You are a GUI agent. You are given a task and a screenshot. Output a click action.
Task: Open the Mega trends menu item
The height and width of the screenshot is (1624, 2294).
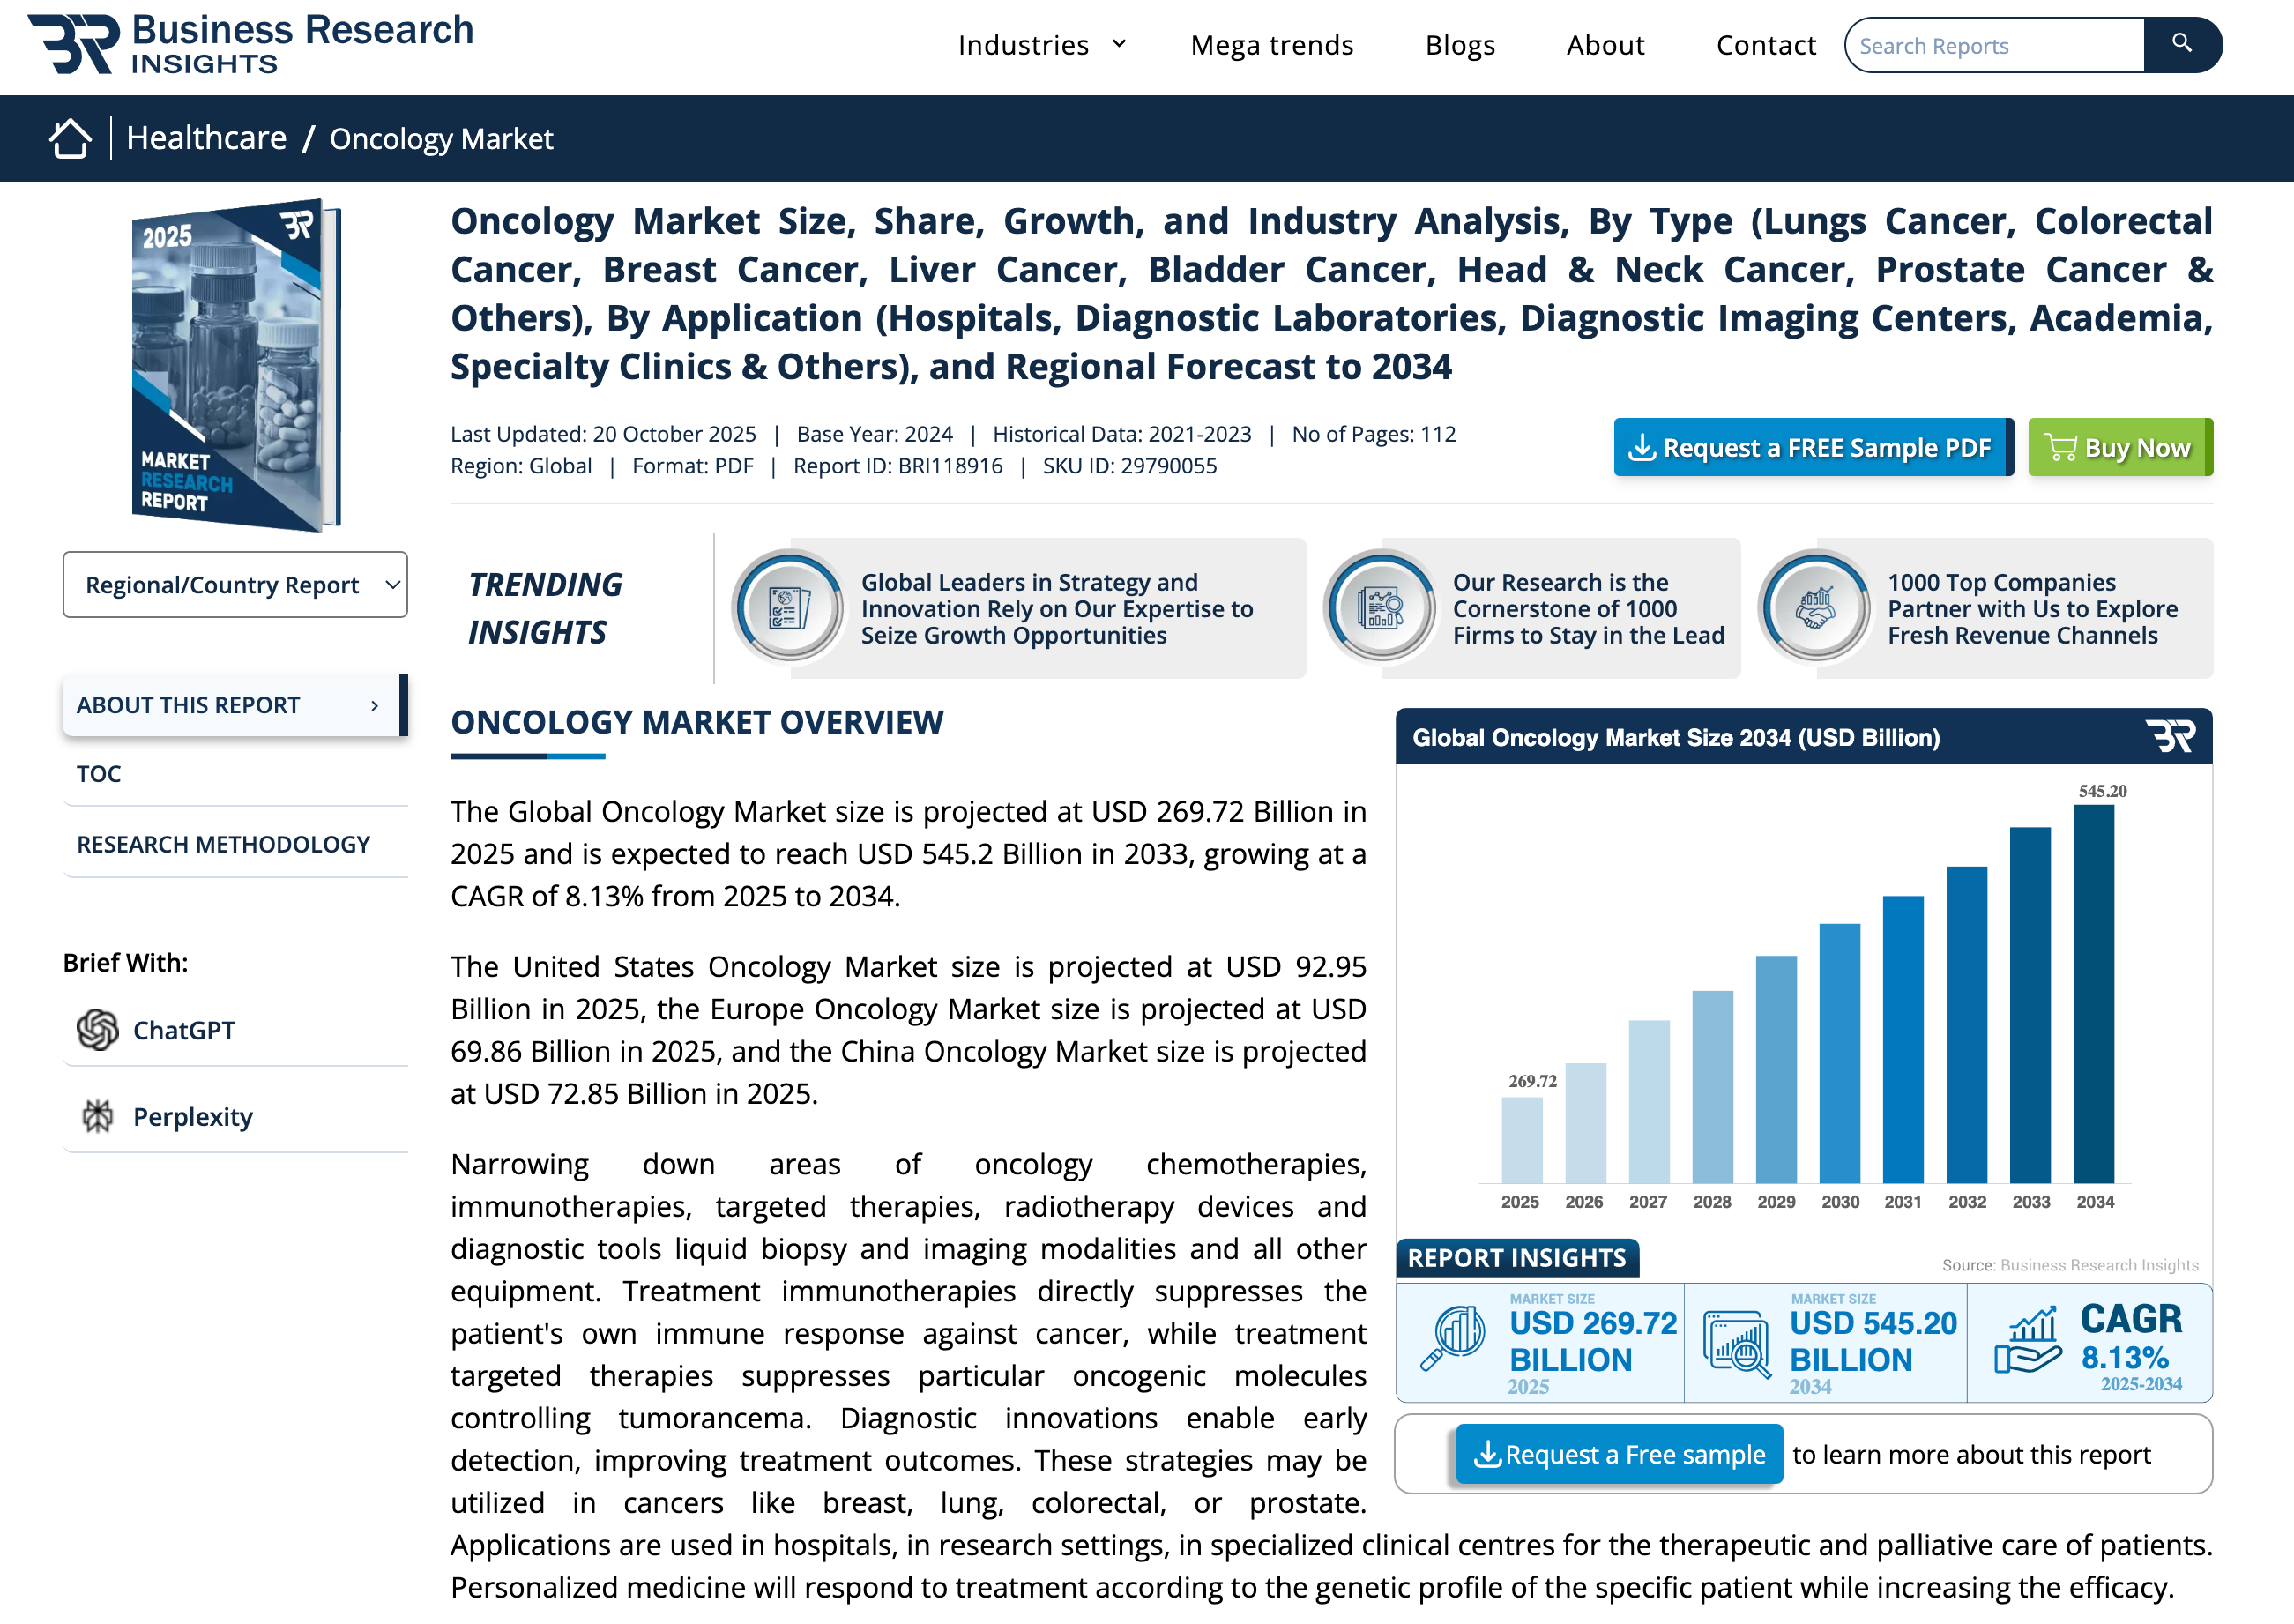1271,45
